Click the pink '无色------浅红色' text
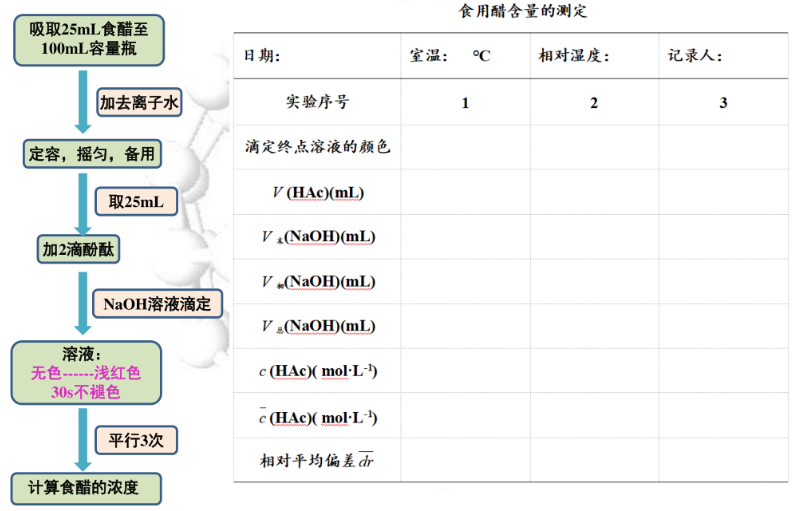The width and height of the screenshot is (799, 511). [85, 373]
